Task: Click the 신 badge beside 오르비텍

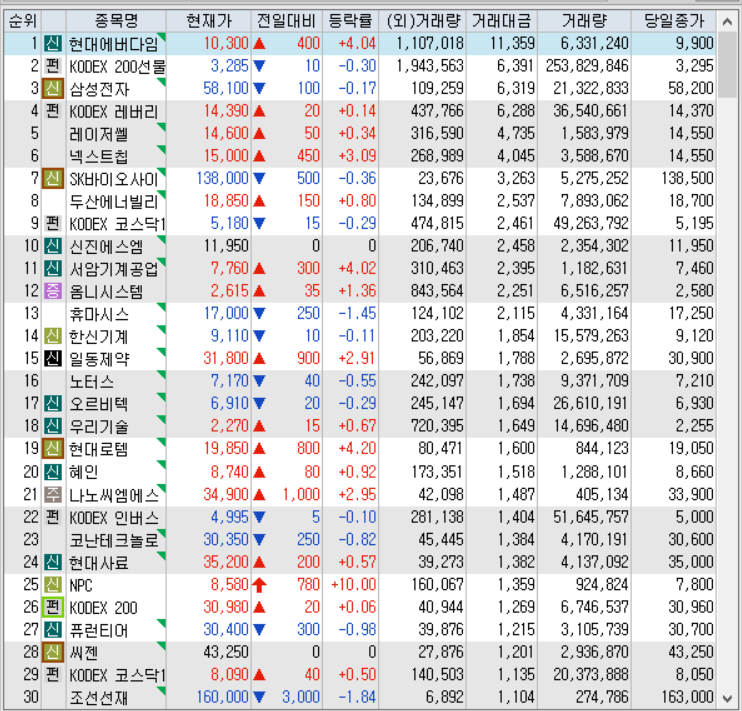Action: 53,403
